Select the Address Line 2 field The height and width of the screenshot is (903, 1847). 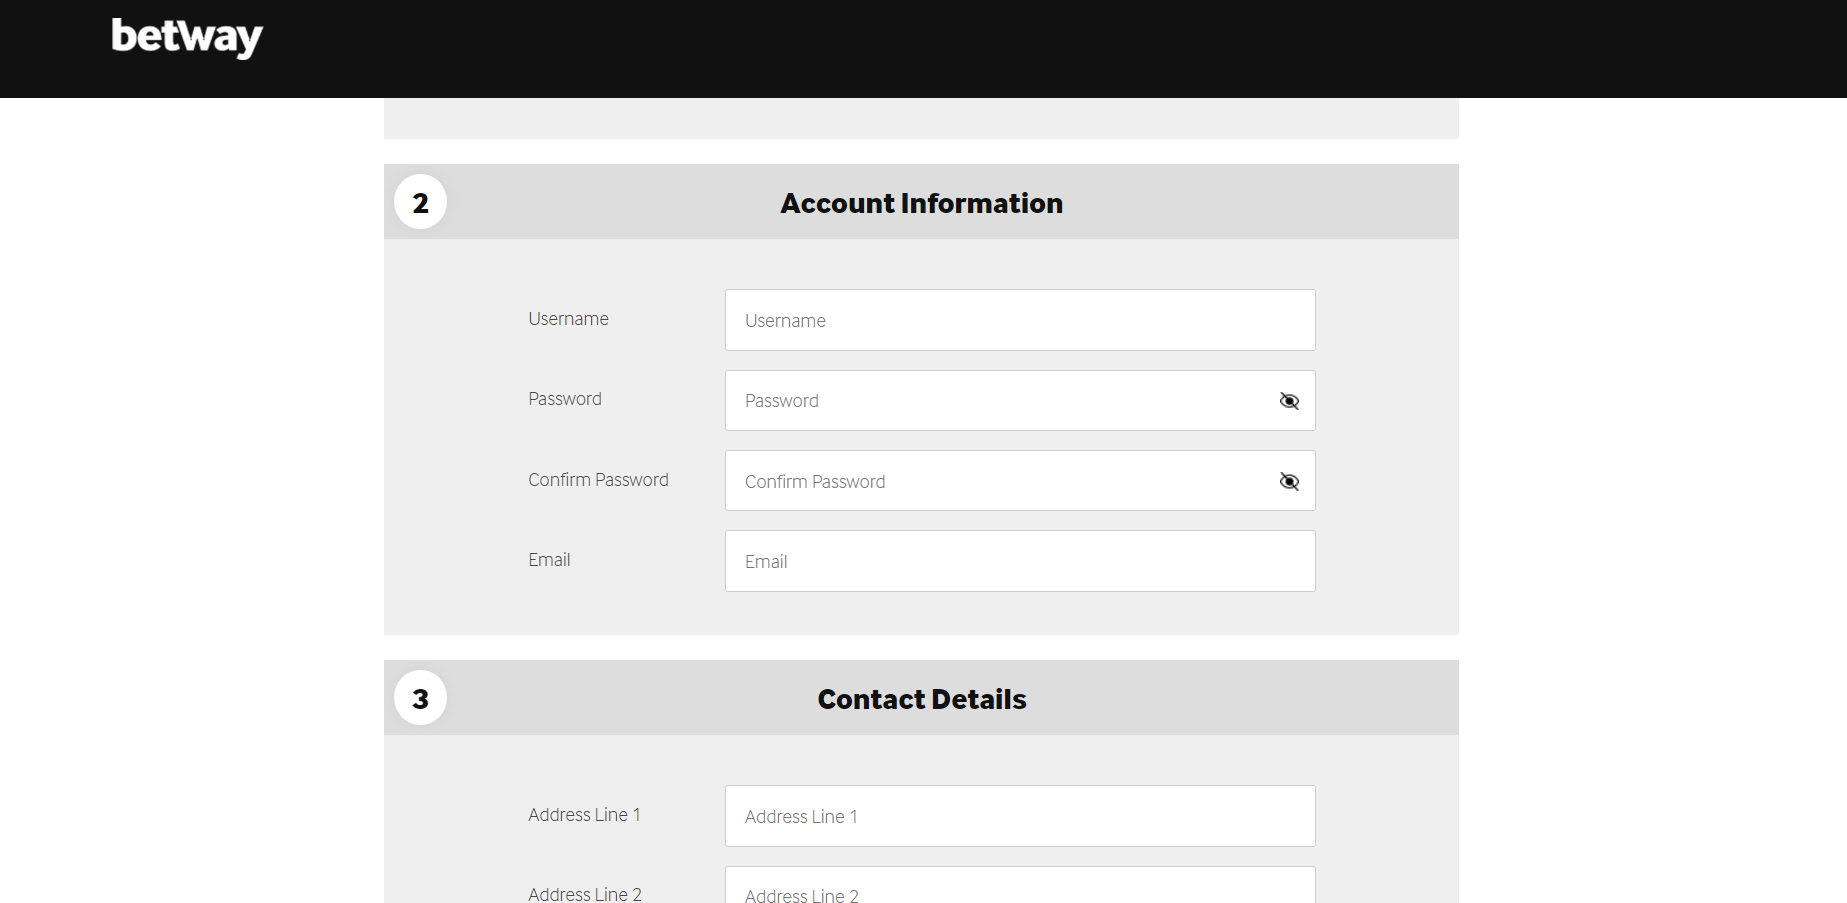click(x=1019, y=893)
